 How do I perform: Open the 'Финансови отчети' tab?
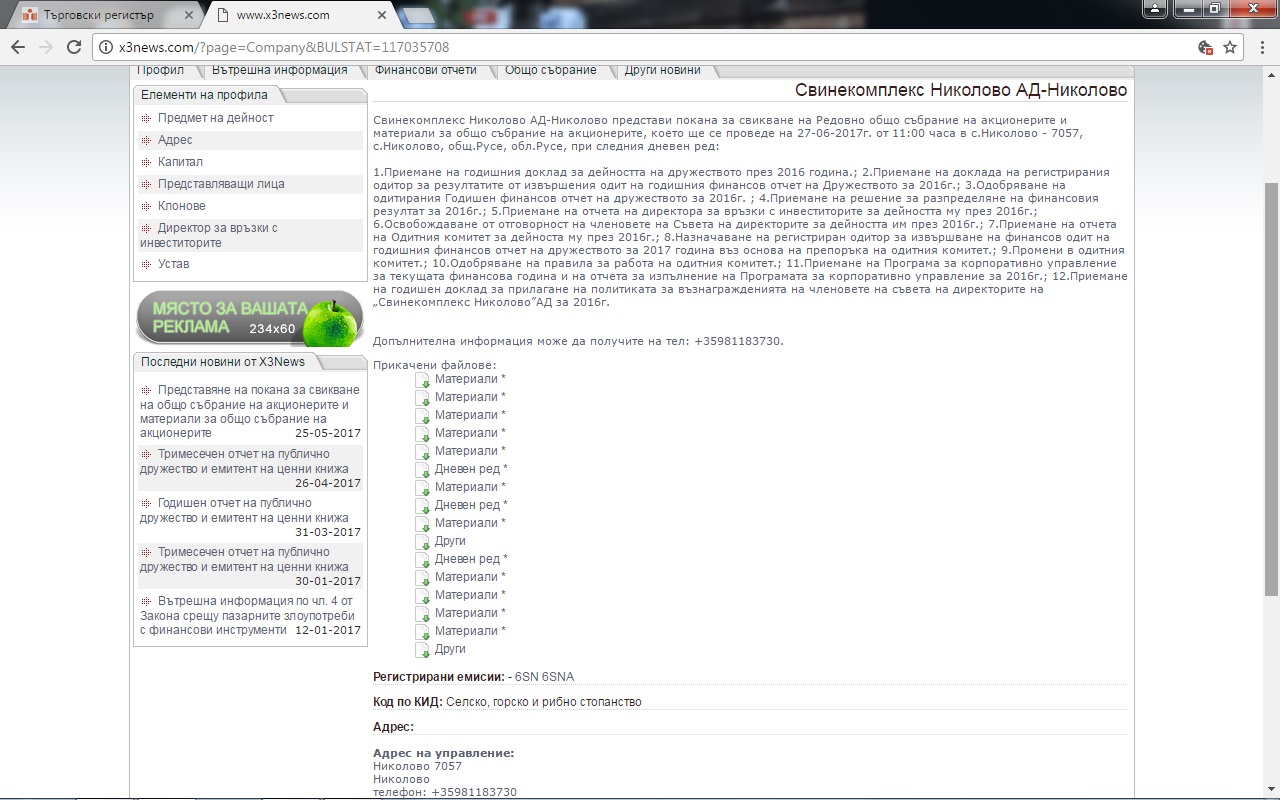point(425,70)
